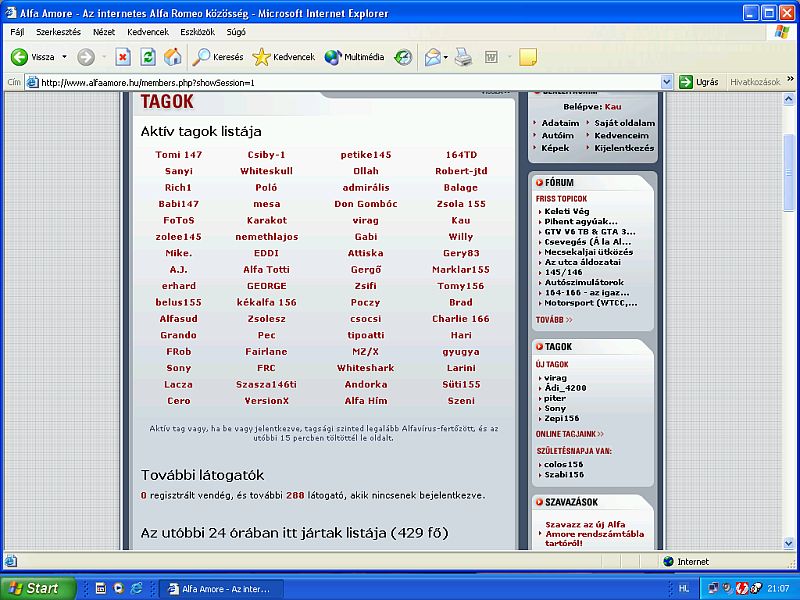Open the Súgó menu
The image size is (800, 600).
click(x=236, y=32)
